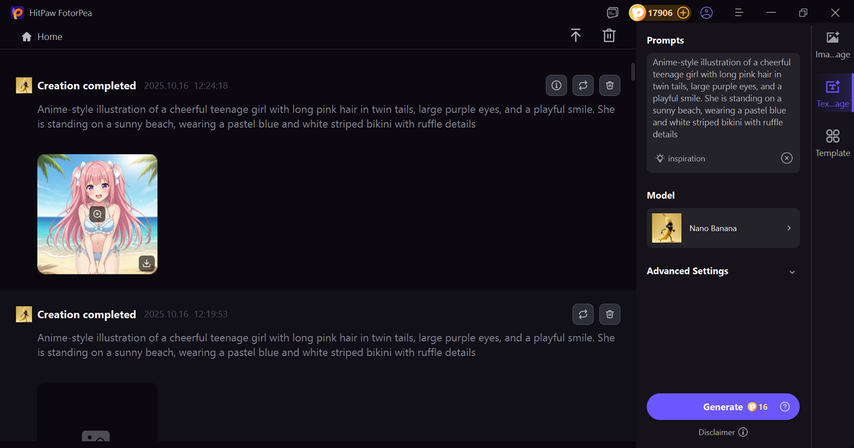
Task: Clear the prompt with the X icon
Action: [x=786, y=158]
